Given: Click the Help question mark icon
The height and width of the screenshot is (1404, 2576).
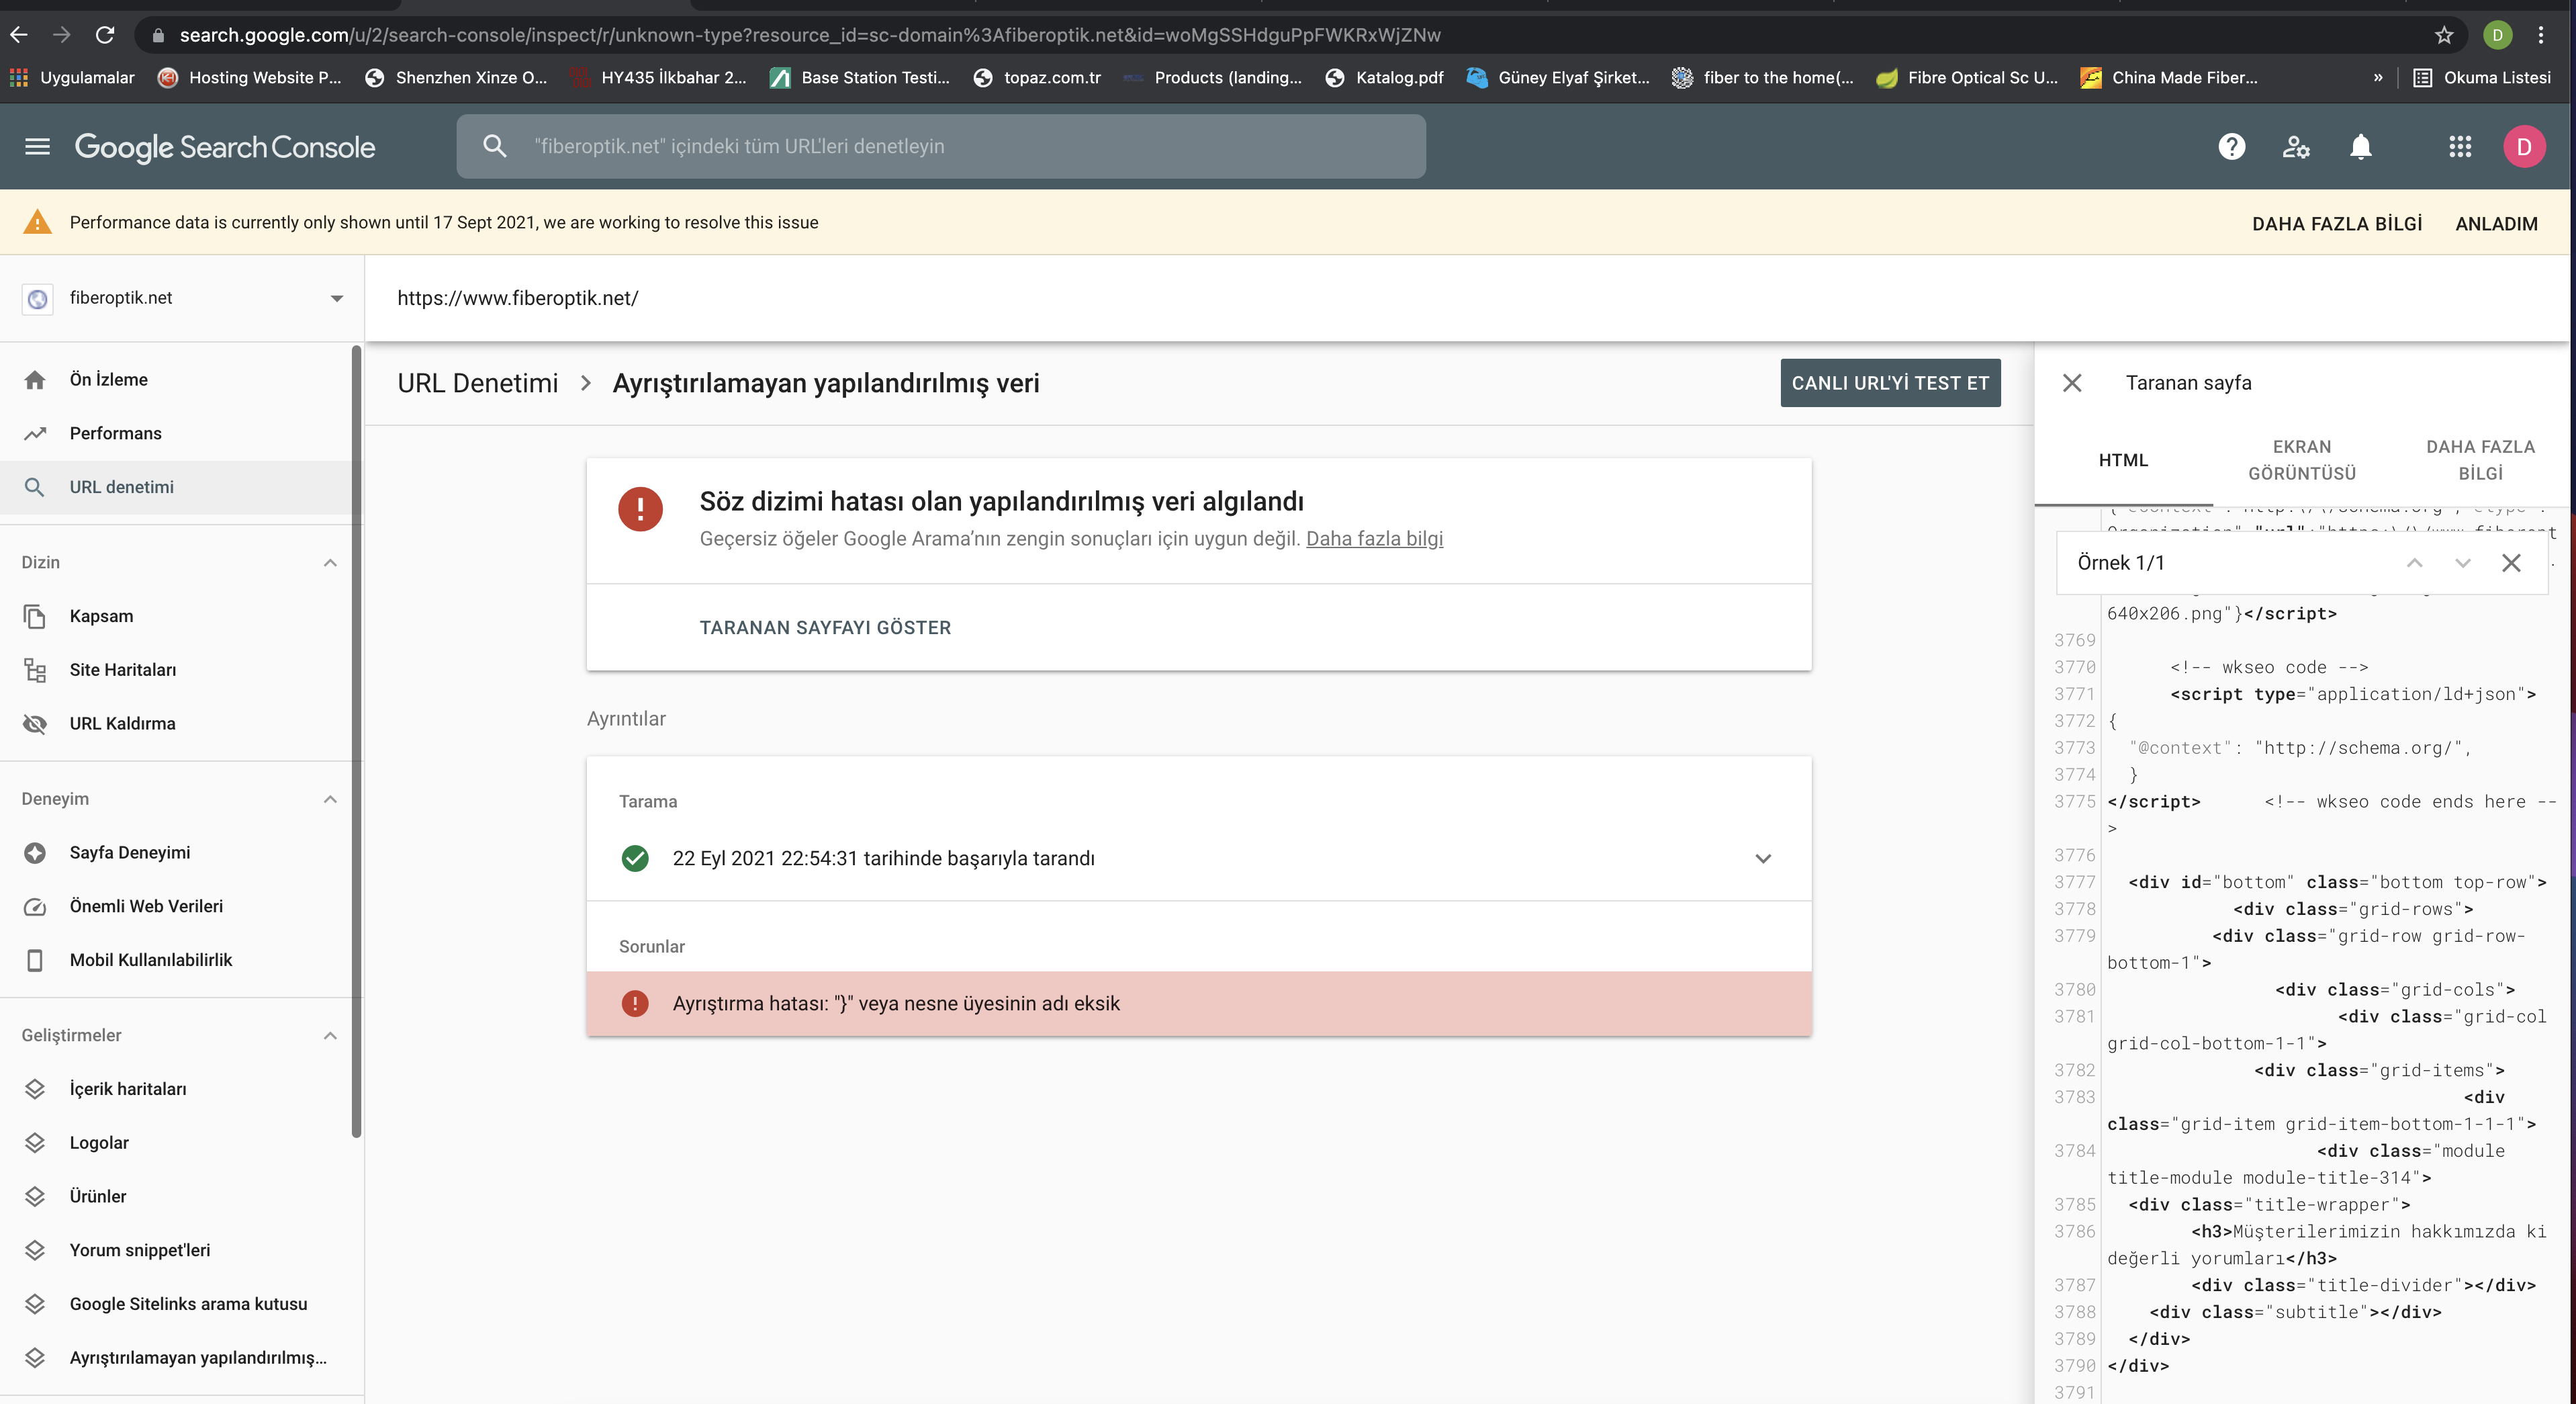Looking at the screenshot, I should click(2231, 147).
